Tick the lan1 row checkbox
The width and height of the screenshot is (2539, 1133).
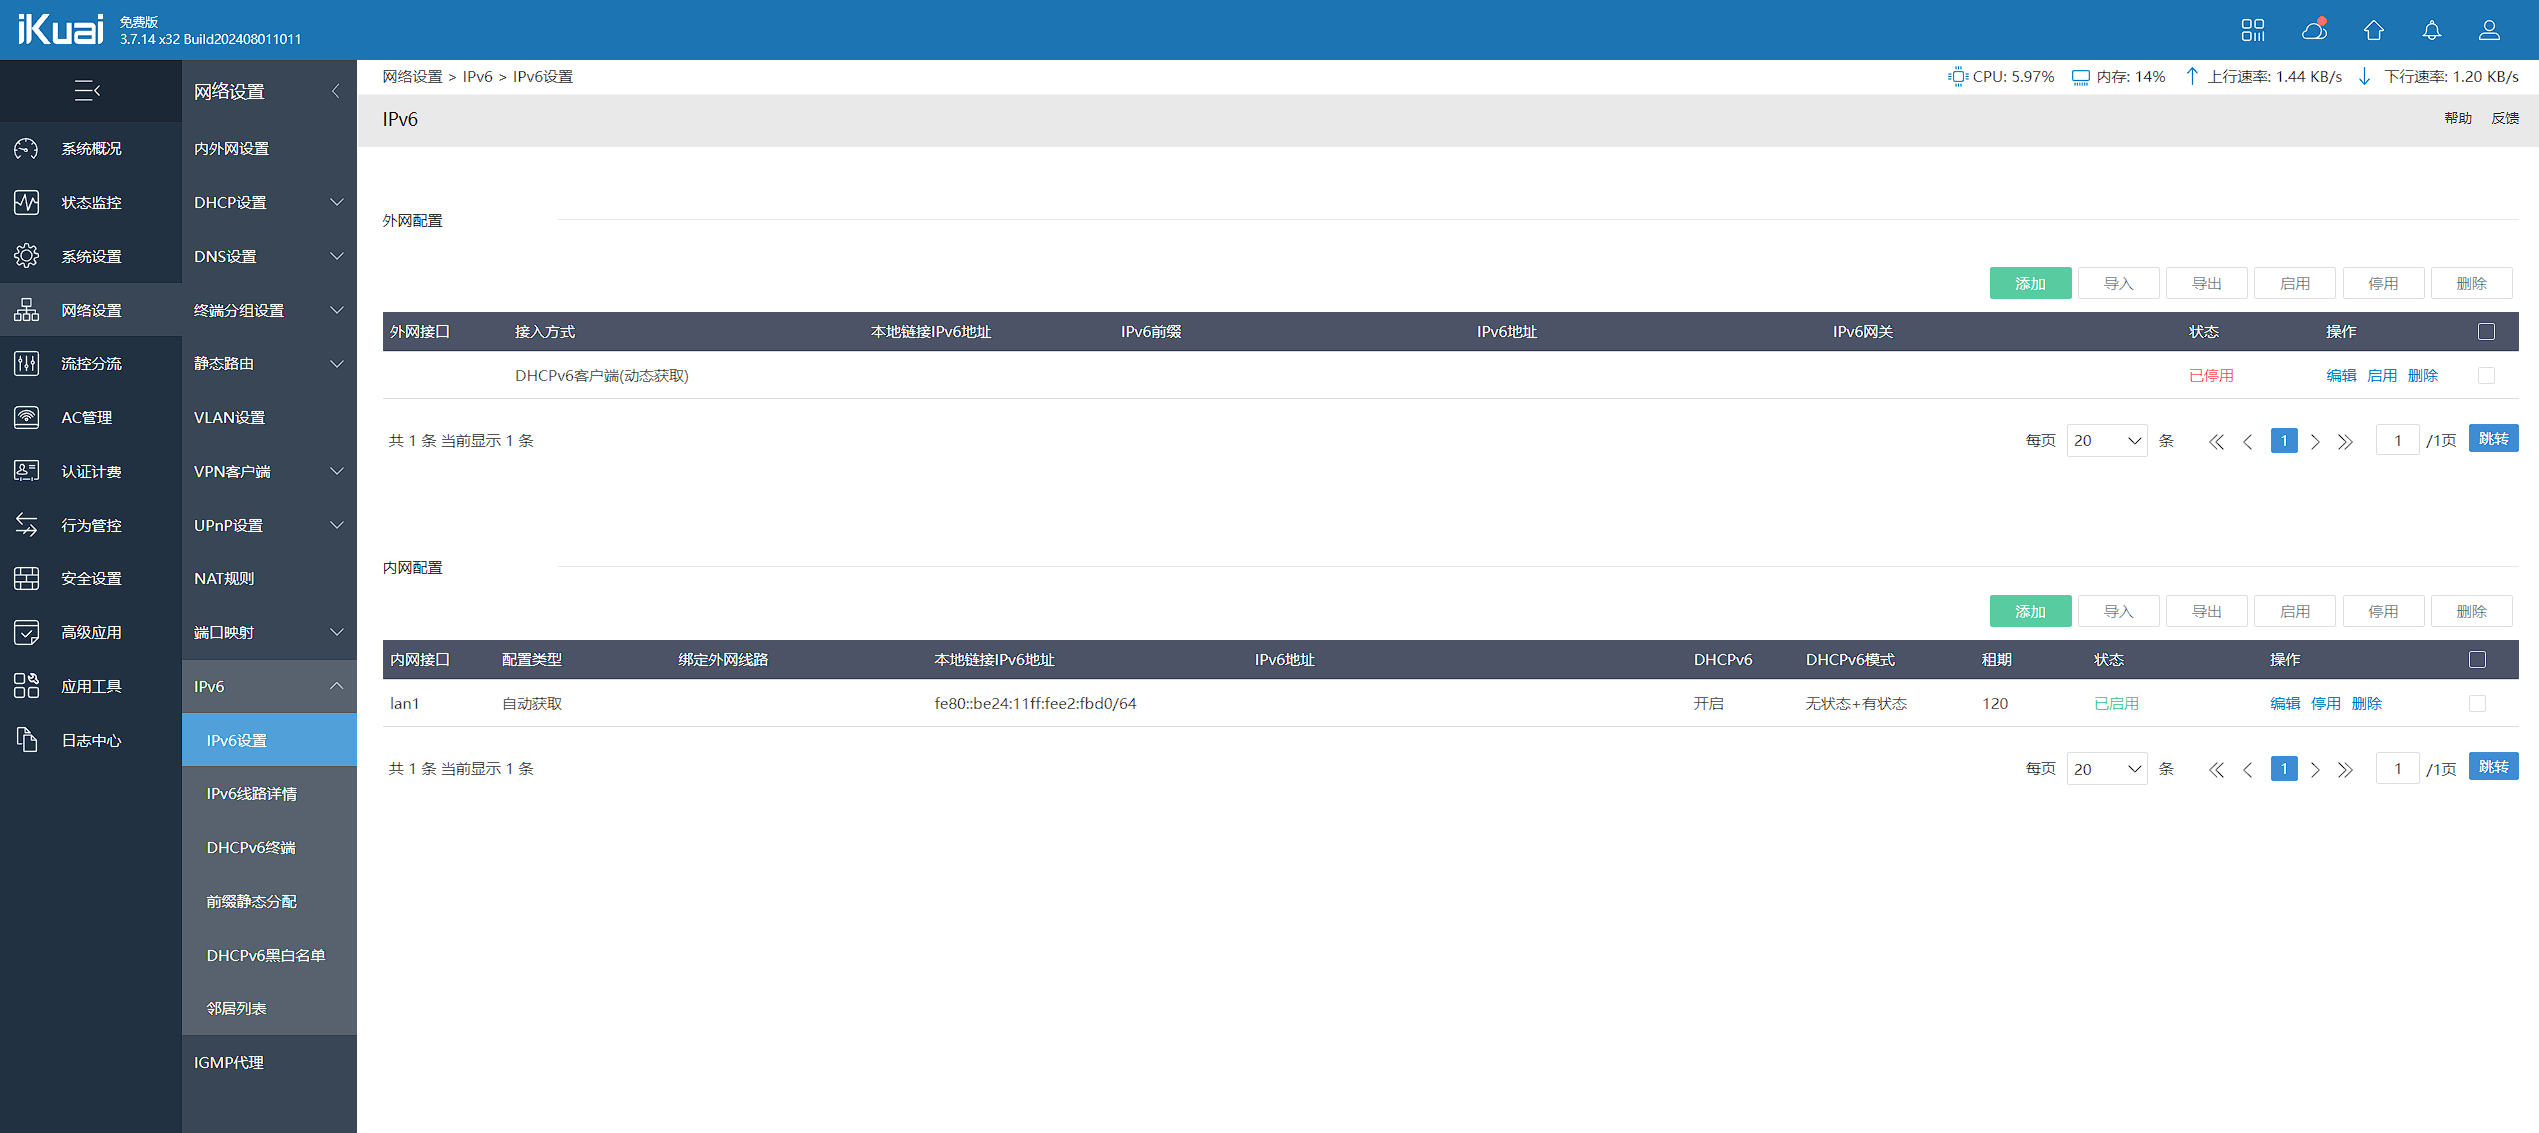[2477, 704]
